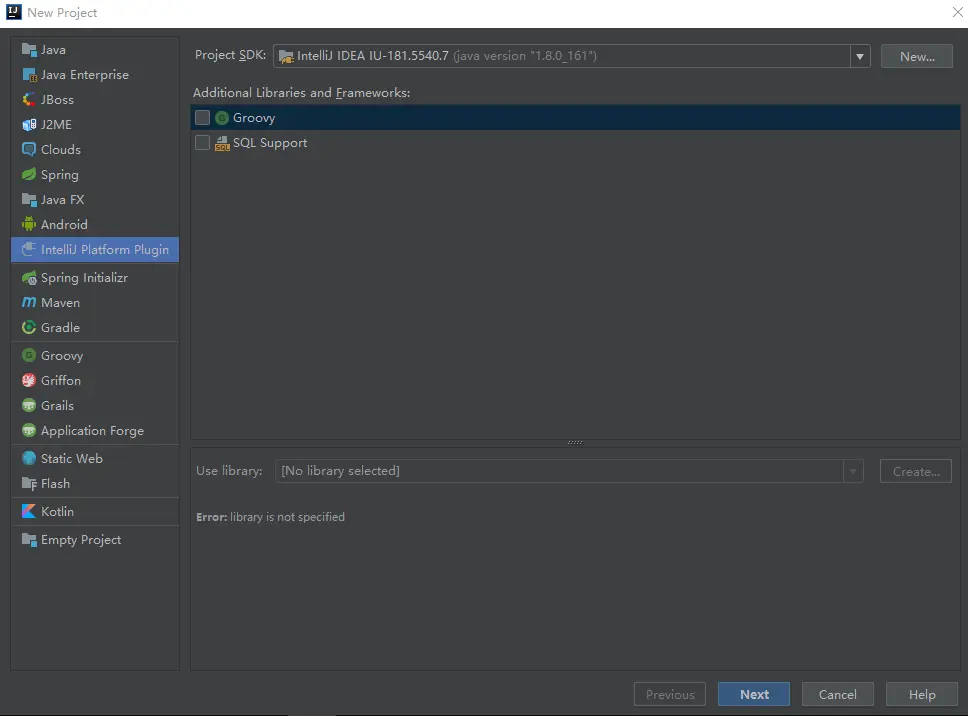Select the Kotlin icon
The height and width of the screenshot is (716, 968).
(29, 512)
